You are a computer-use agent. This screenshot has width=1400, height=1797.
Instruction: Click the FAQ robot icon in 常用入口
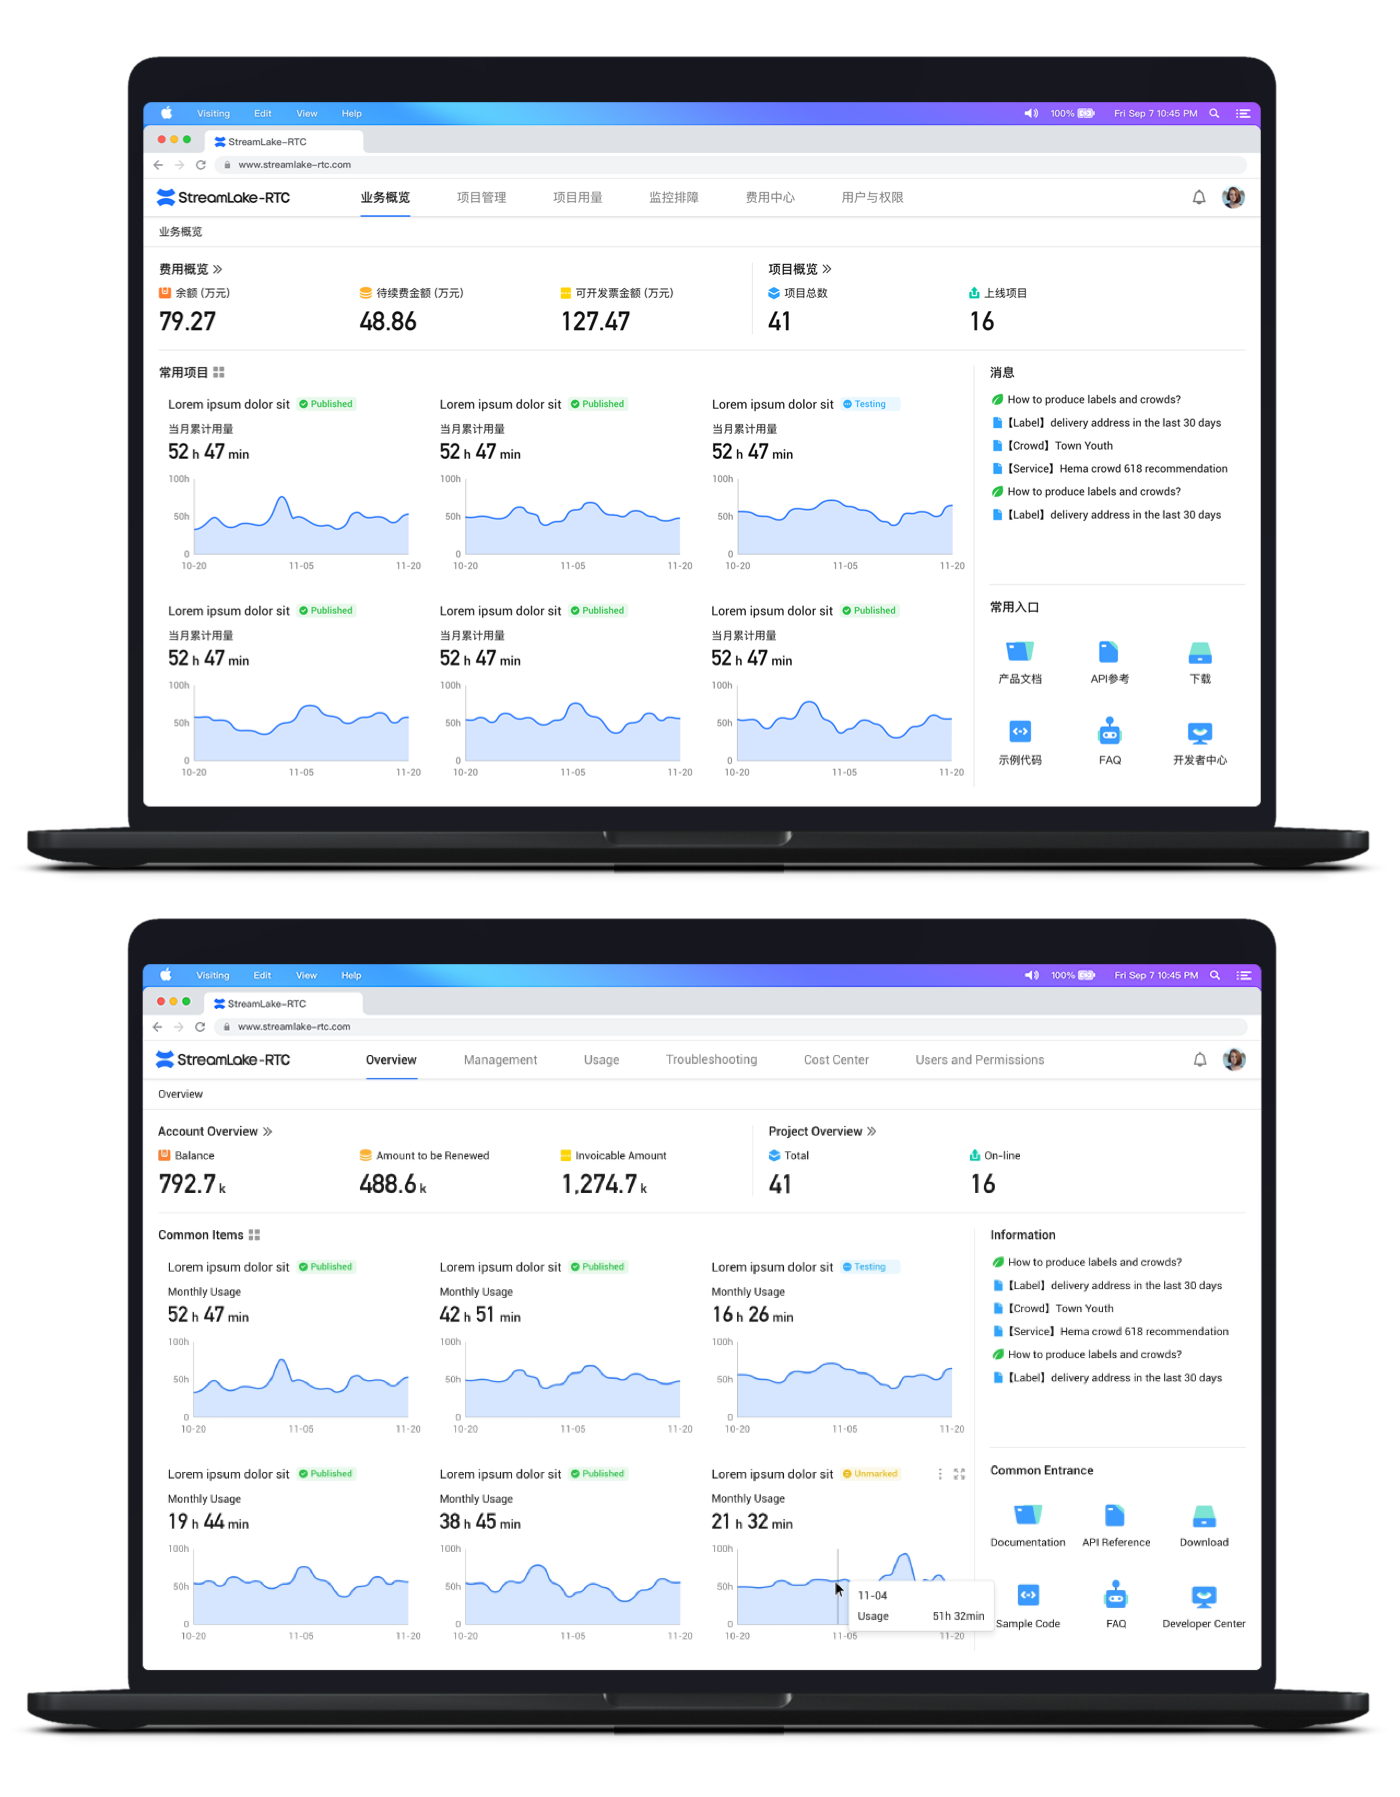point(1109,731)
